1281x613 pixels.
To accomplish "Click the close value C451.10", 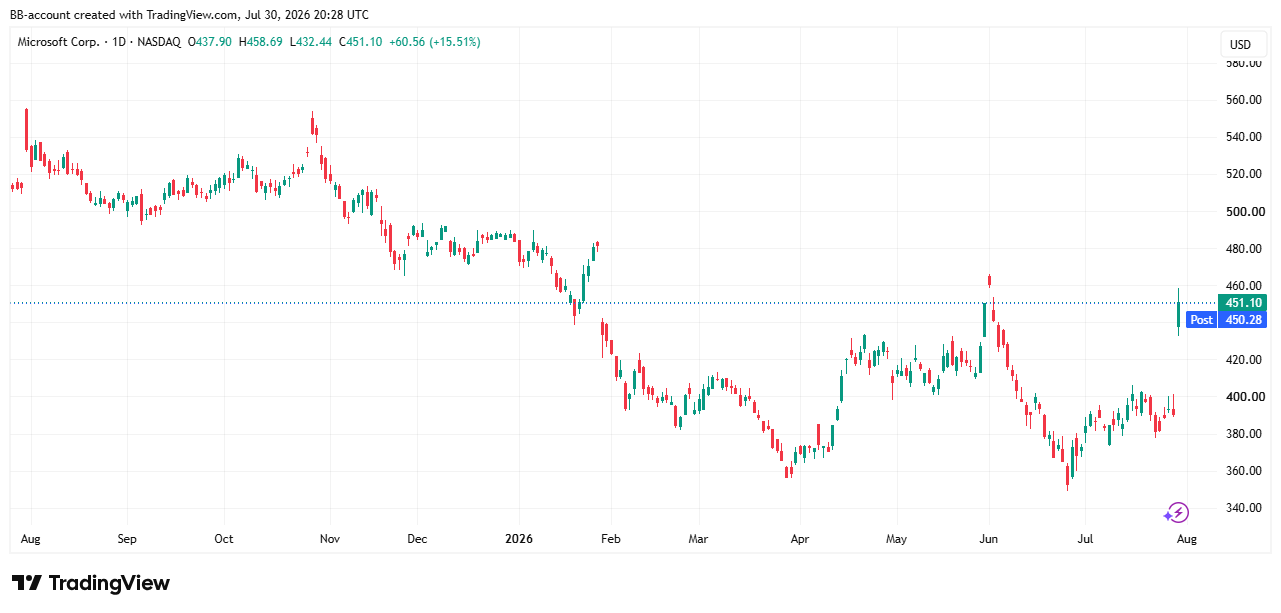I will click(361, 42).
